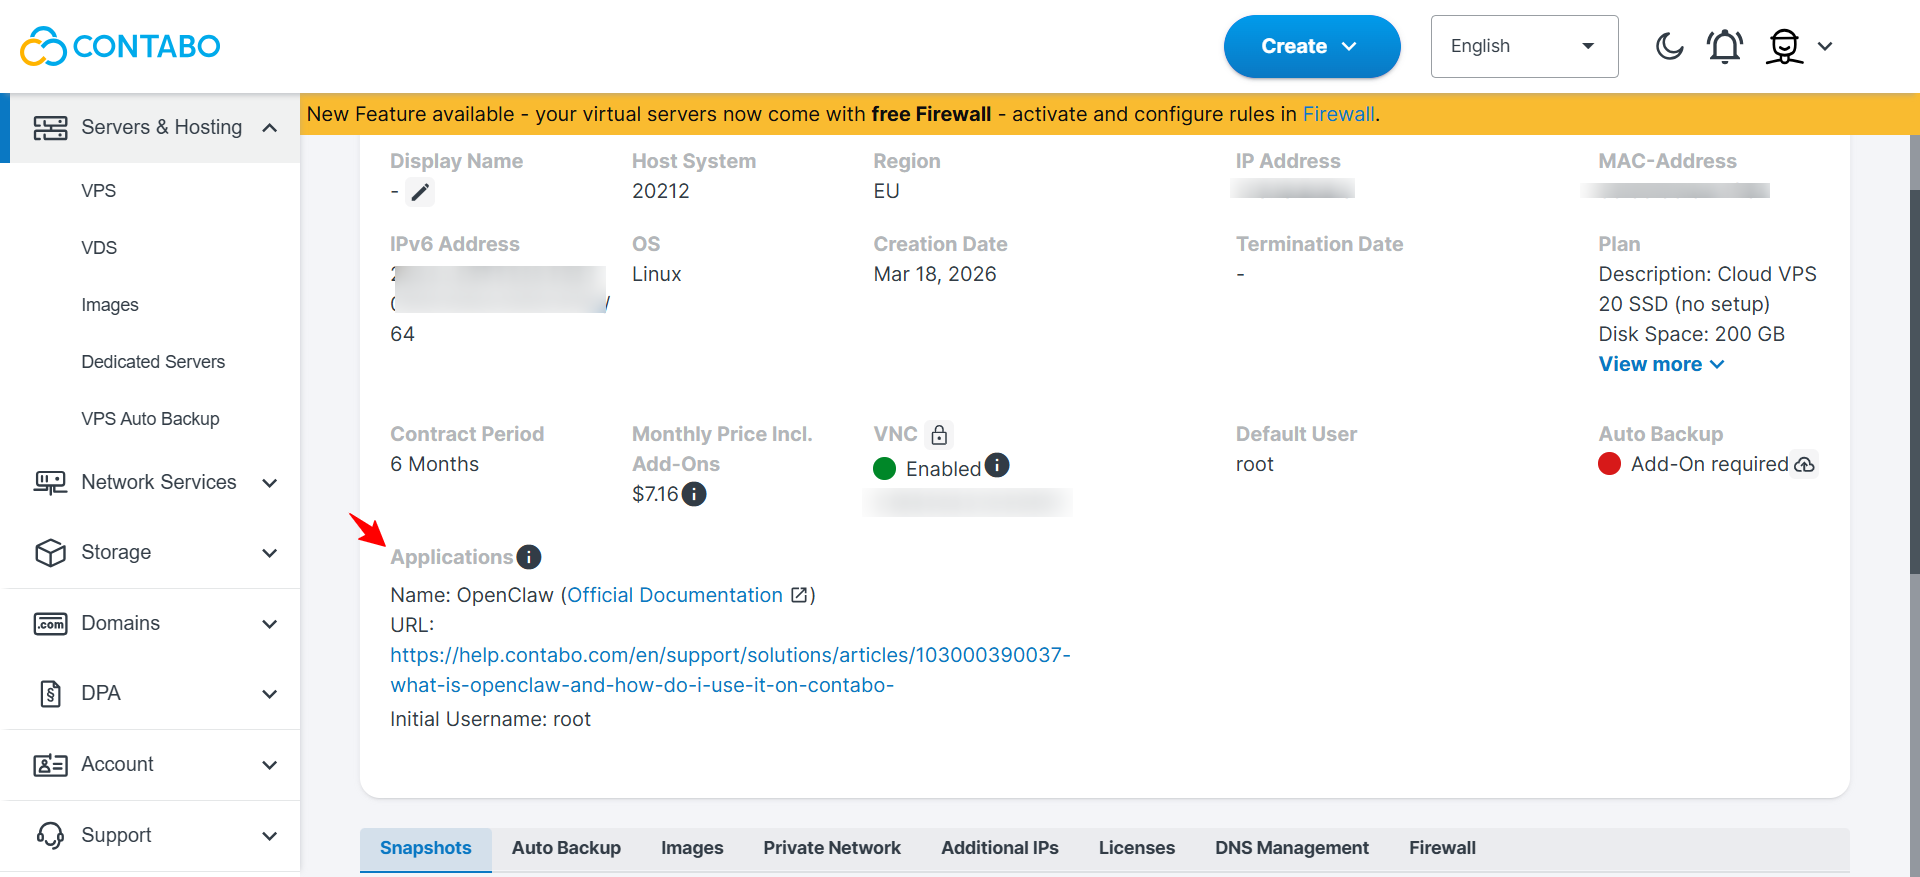Click the Add-On required status text
The width and height of the screenshot is (1920, 877).
(x=1709, y=465)
